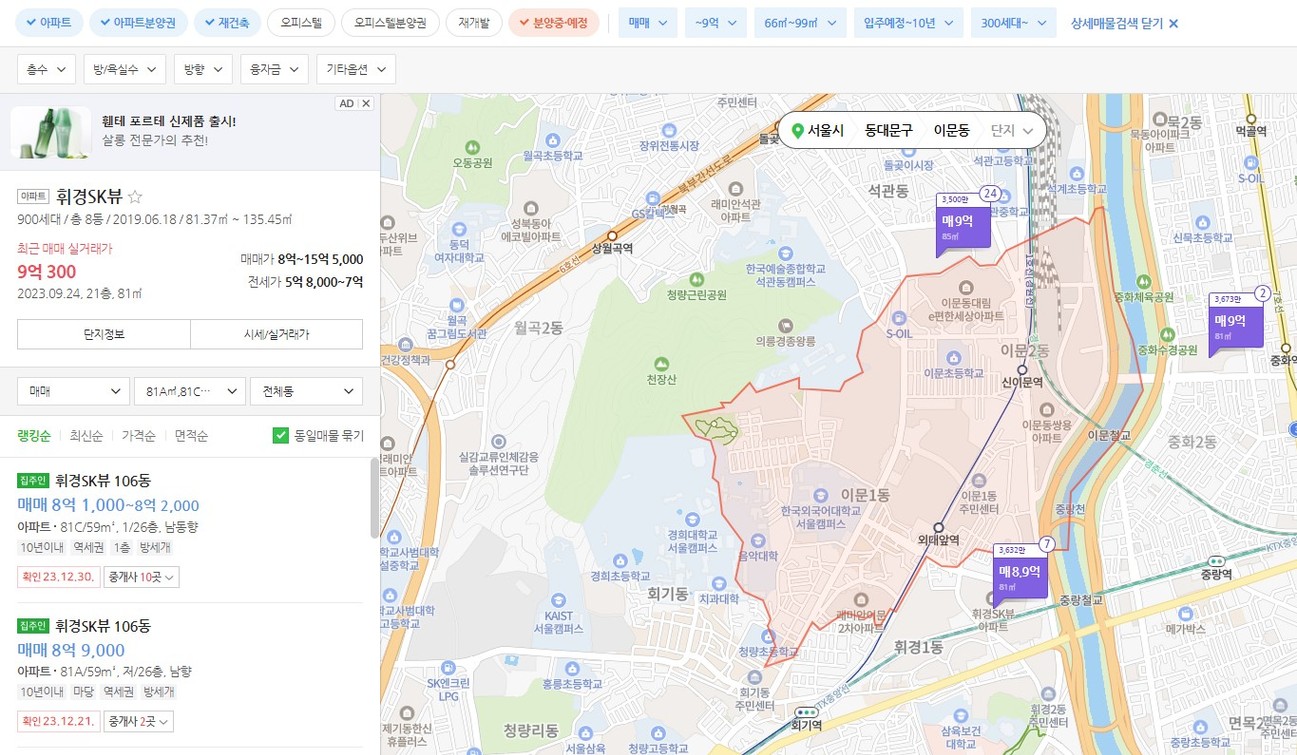The height and width of the screenshot is (755, 1297).
Task: Click the 매9억 81㎡ map marker near 중화수경공원
Action: tap(1236, 326)
